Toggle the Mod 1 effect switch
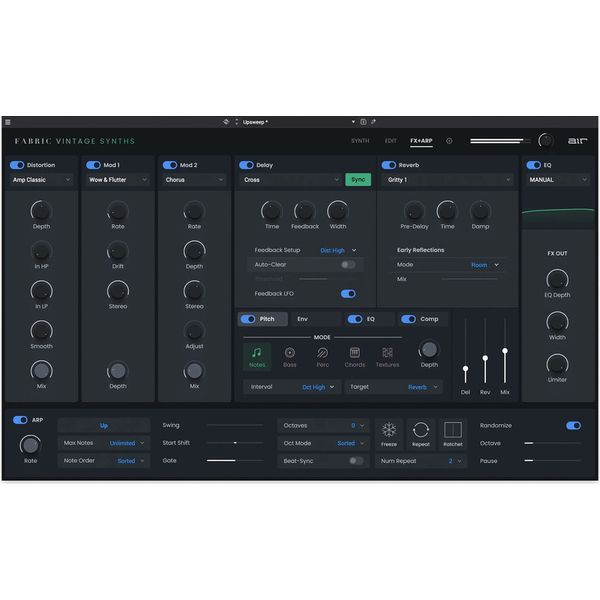This screenshot has height=600, width=600. click(x=93, y=165)
